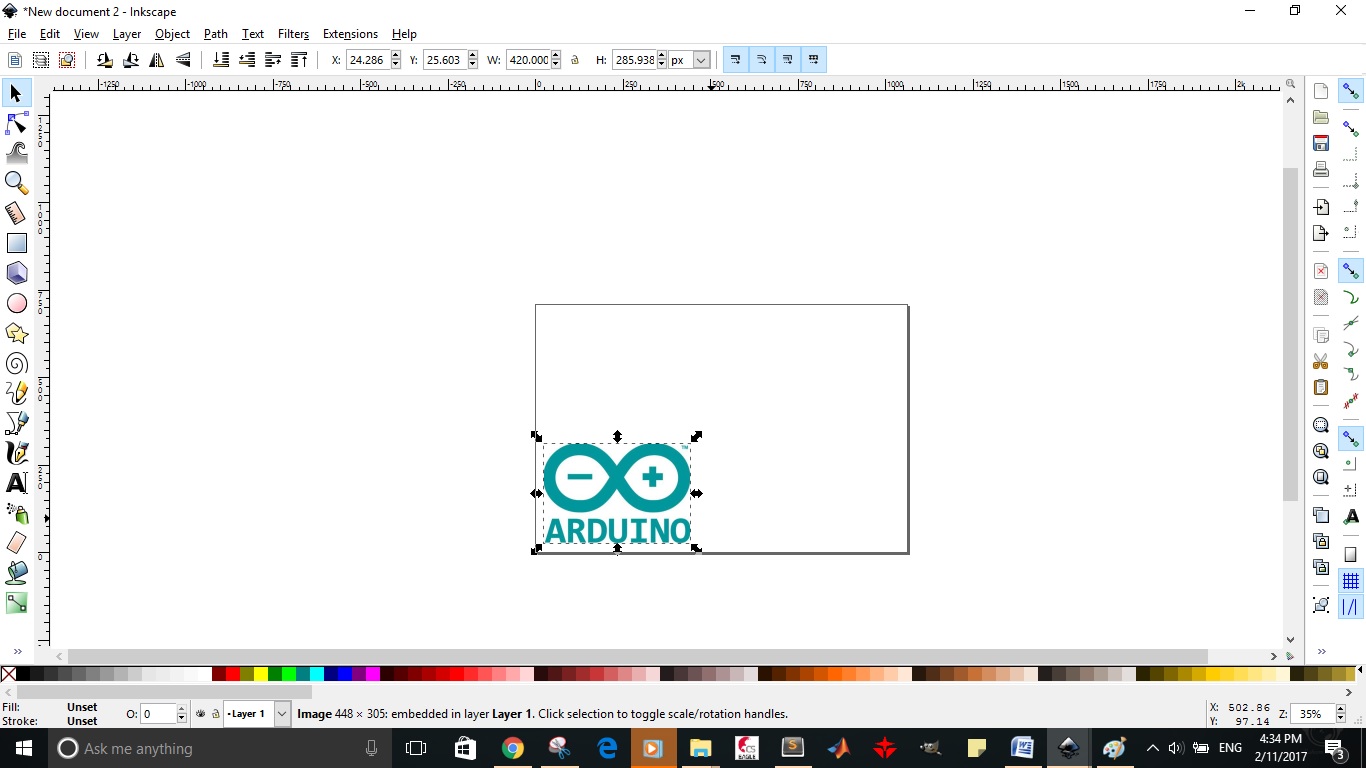Open the Extensions menu
Screen dimensions: 1366x768
coord(350,34)
